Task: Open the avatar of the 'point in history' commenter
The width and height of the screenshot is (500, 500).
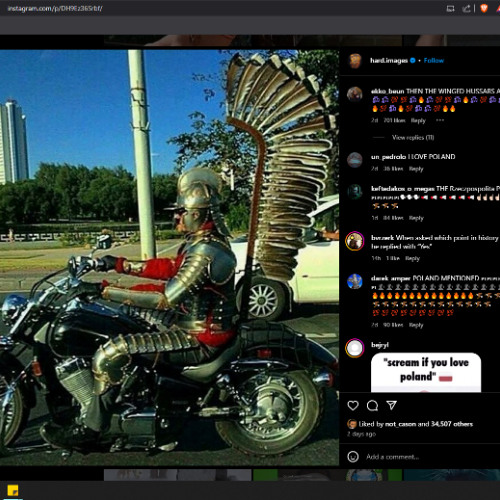Action: (355, 241)
